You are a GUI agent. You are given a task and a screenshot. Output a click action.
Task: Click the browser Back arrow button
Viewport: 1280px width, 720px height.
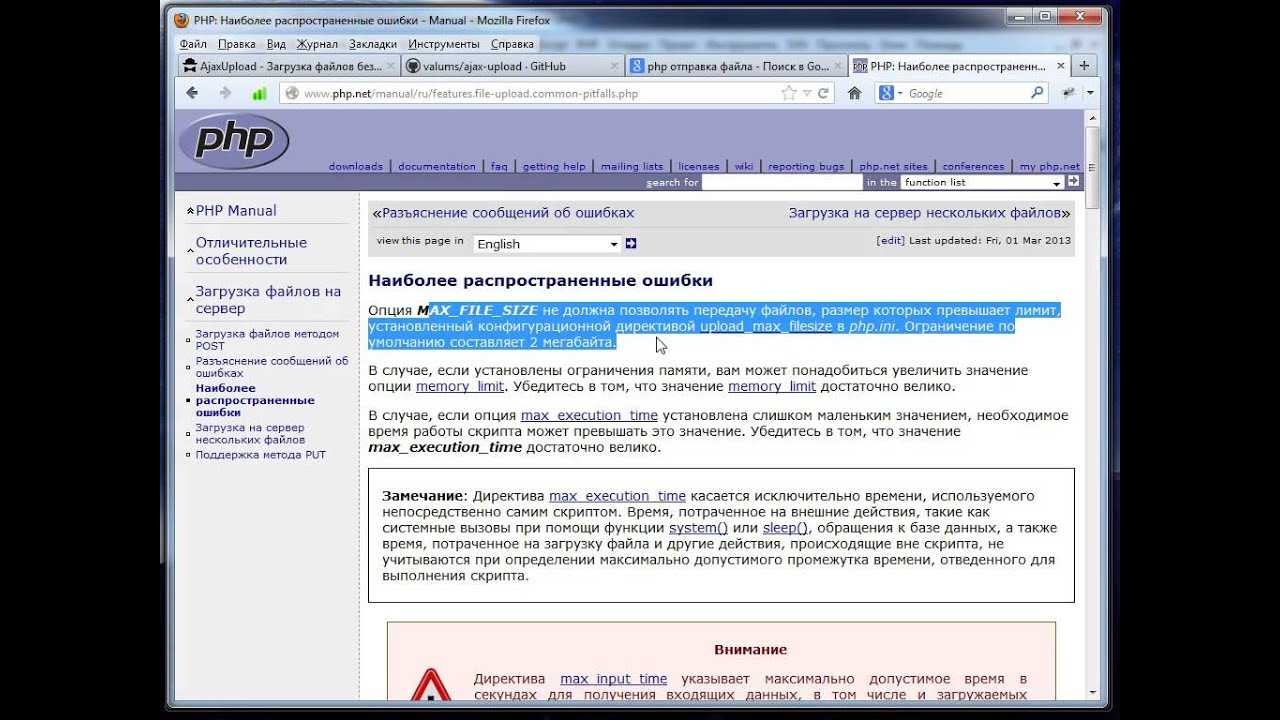coord(192,93)
